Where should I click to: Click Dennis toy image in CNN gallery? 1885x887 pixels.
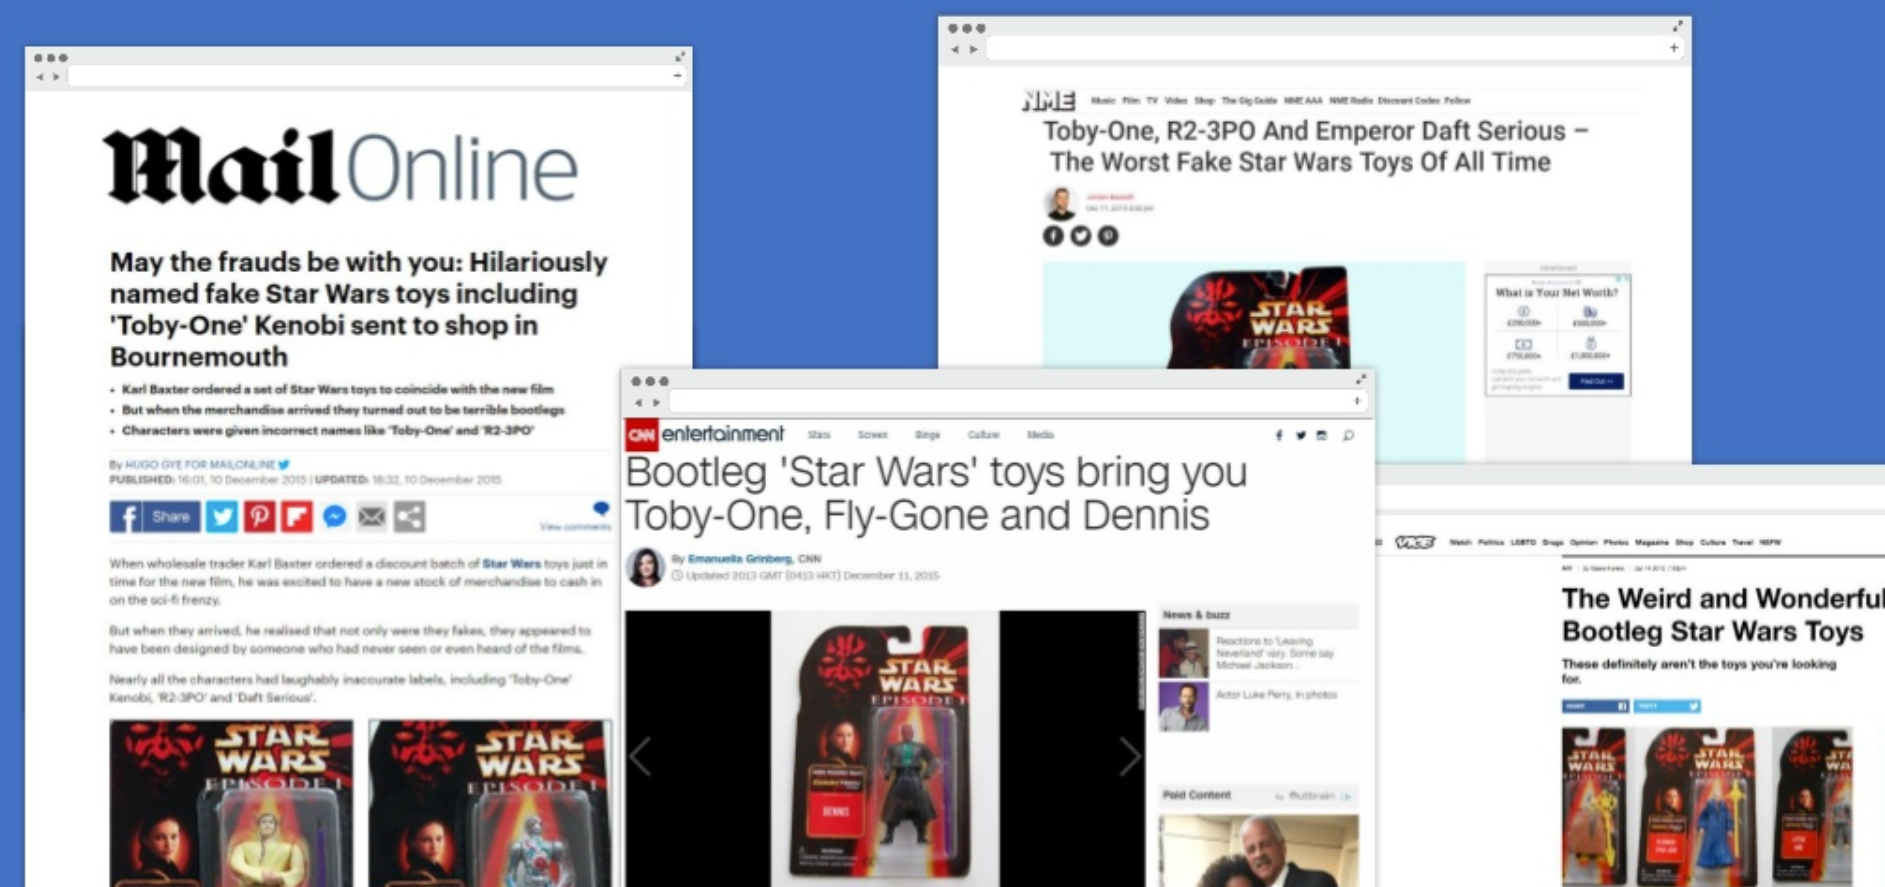click(x=884, y=749)
